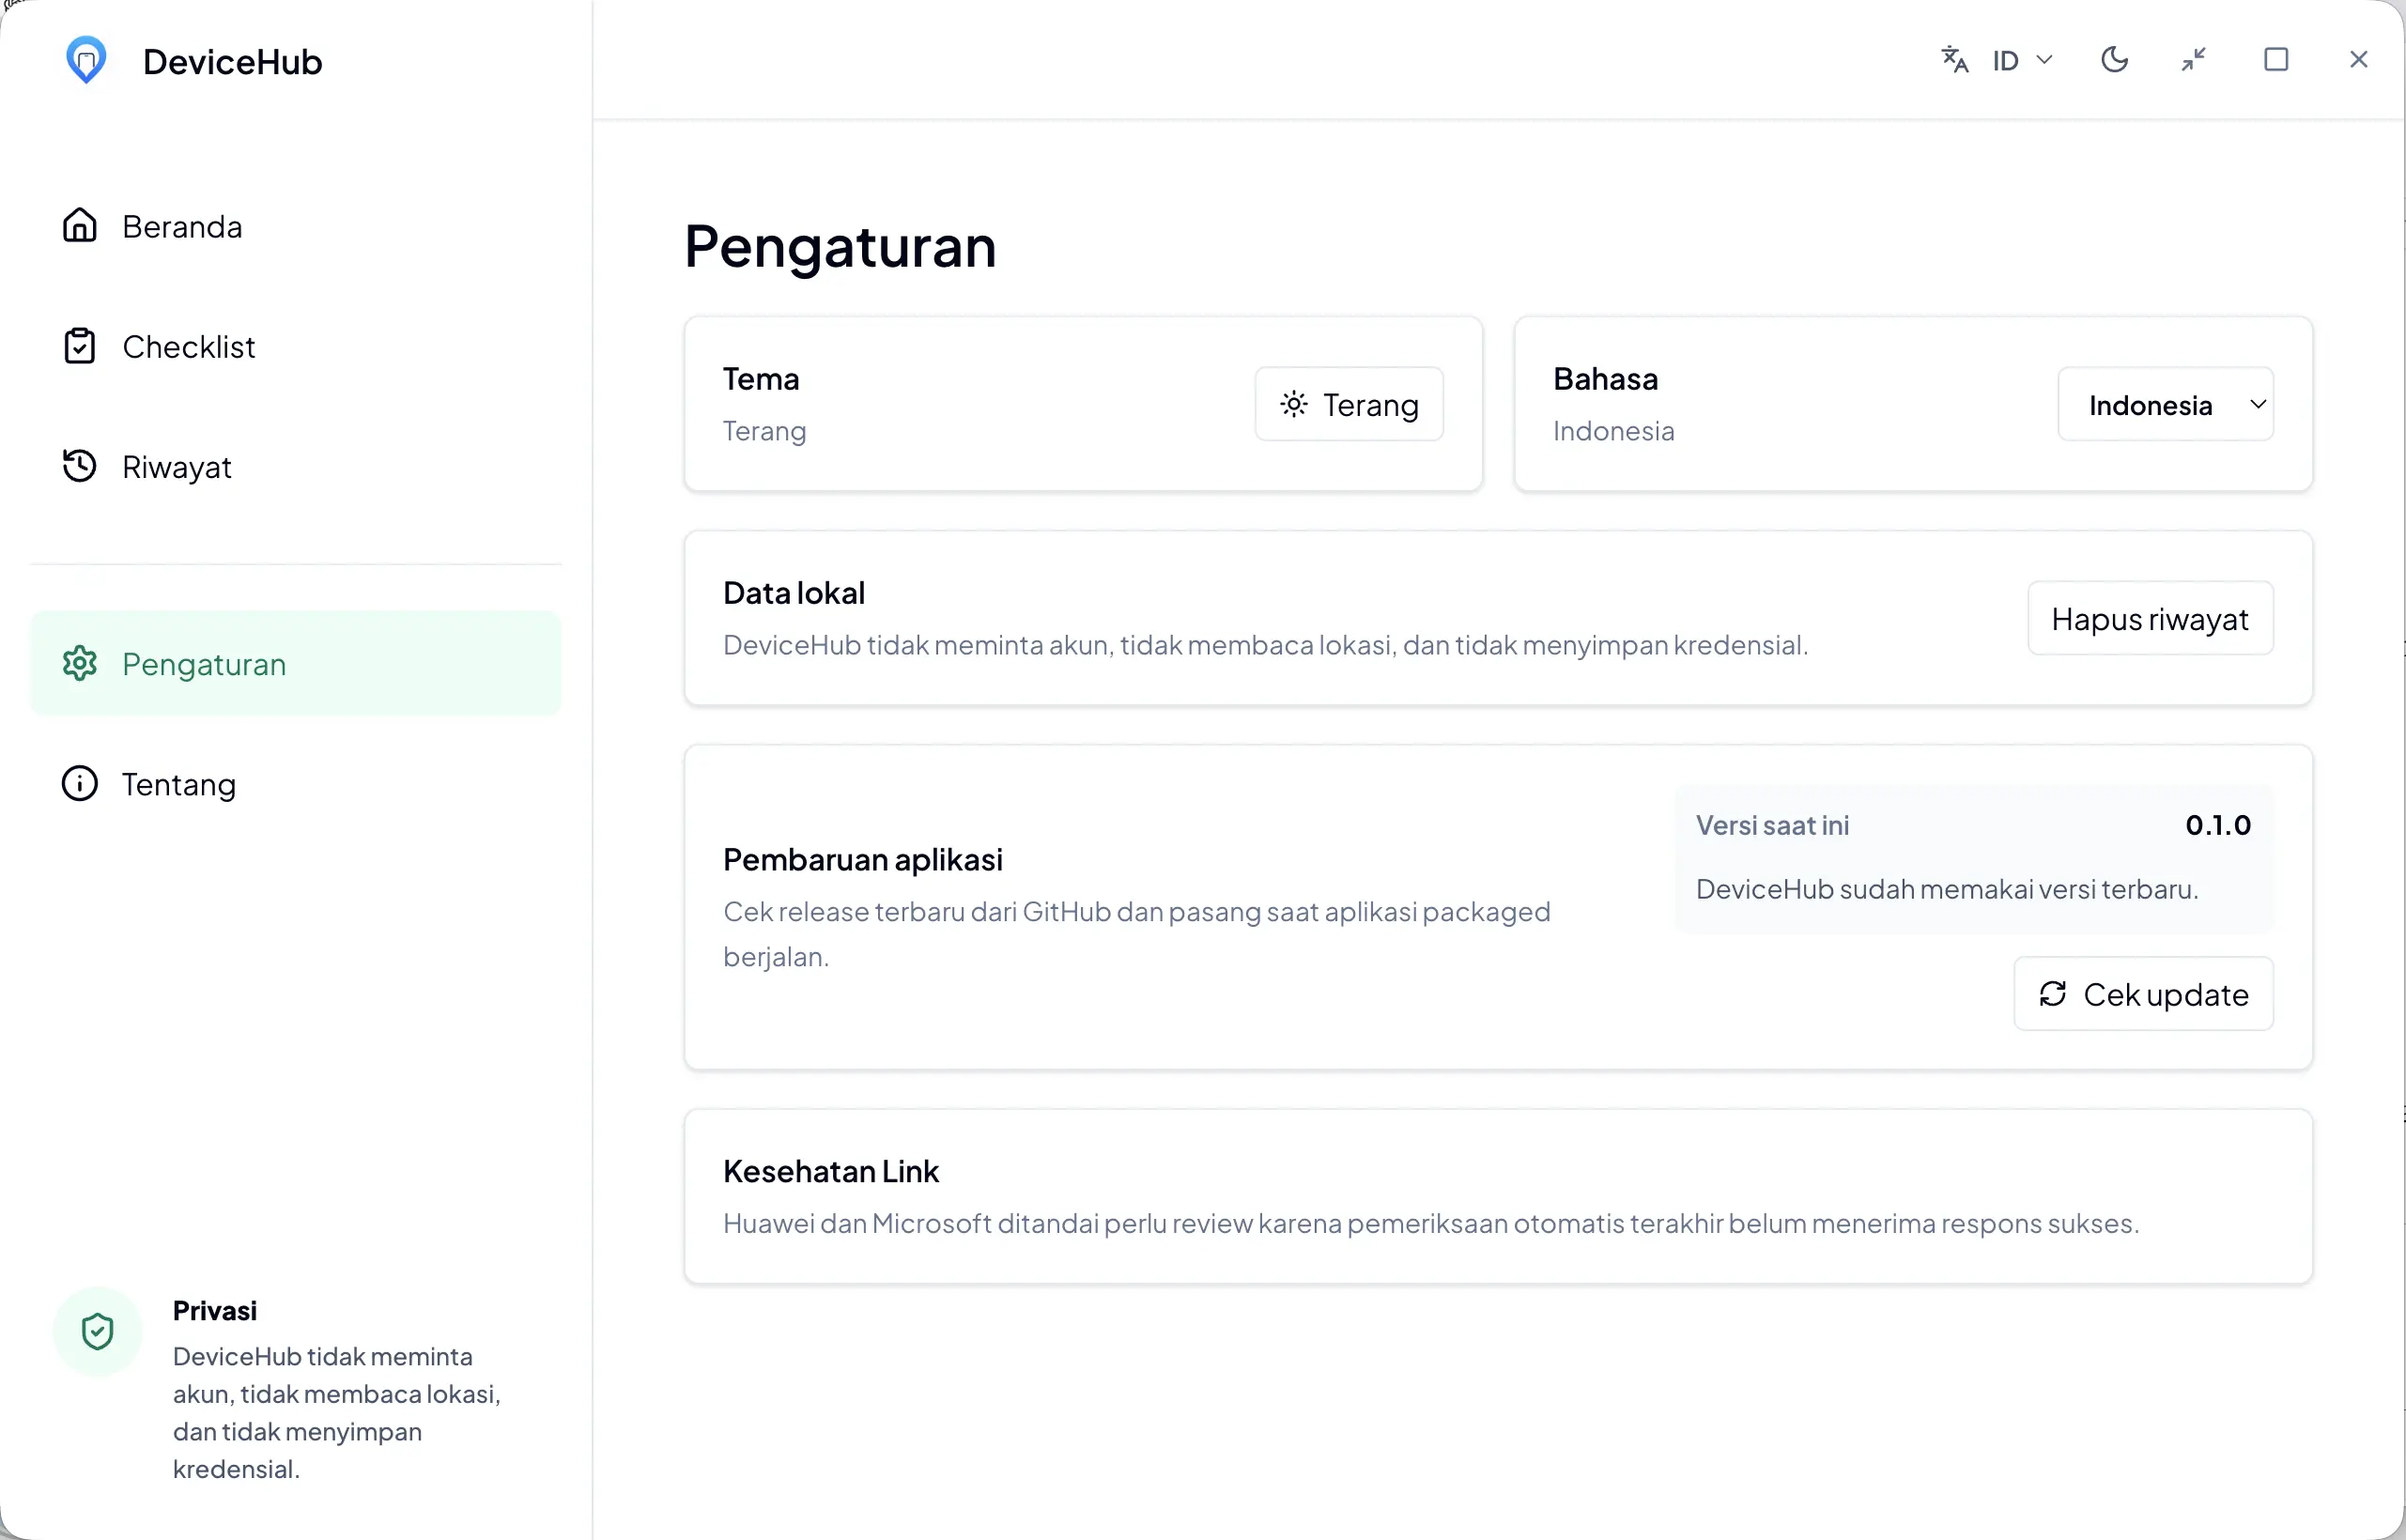Image resolution: width=2406 pixels, height=1540 pixels.
Task: Click the Data lokal description text
Action: click(x=1265, y=645)
